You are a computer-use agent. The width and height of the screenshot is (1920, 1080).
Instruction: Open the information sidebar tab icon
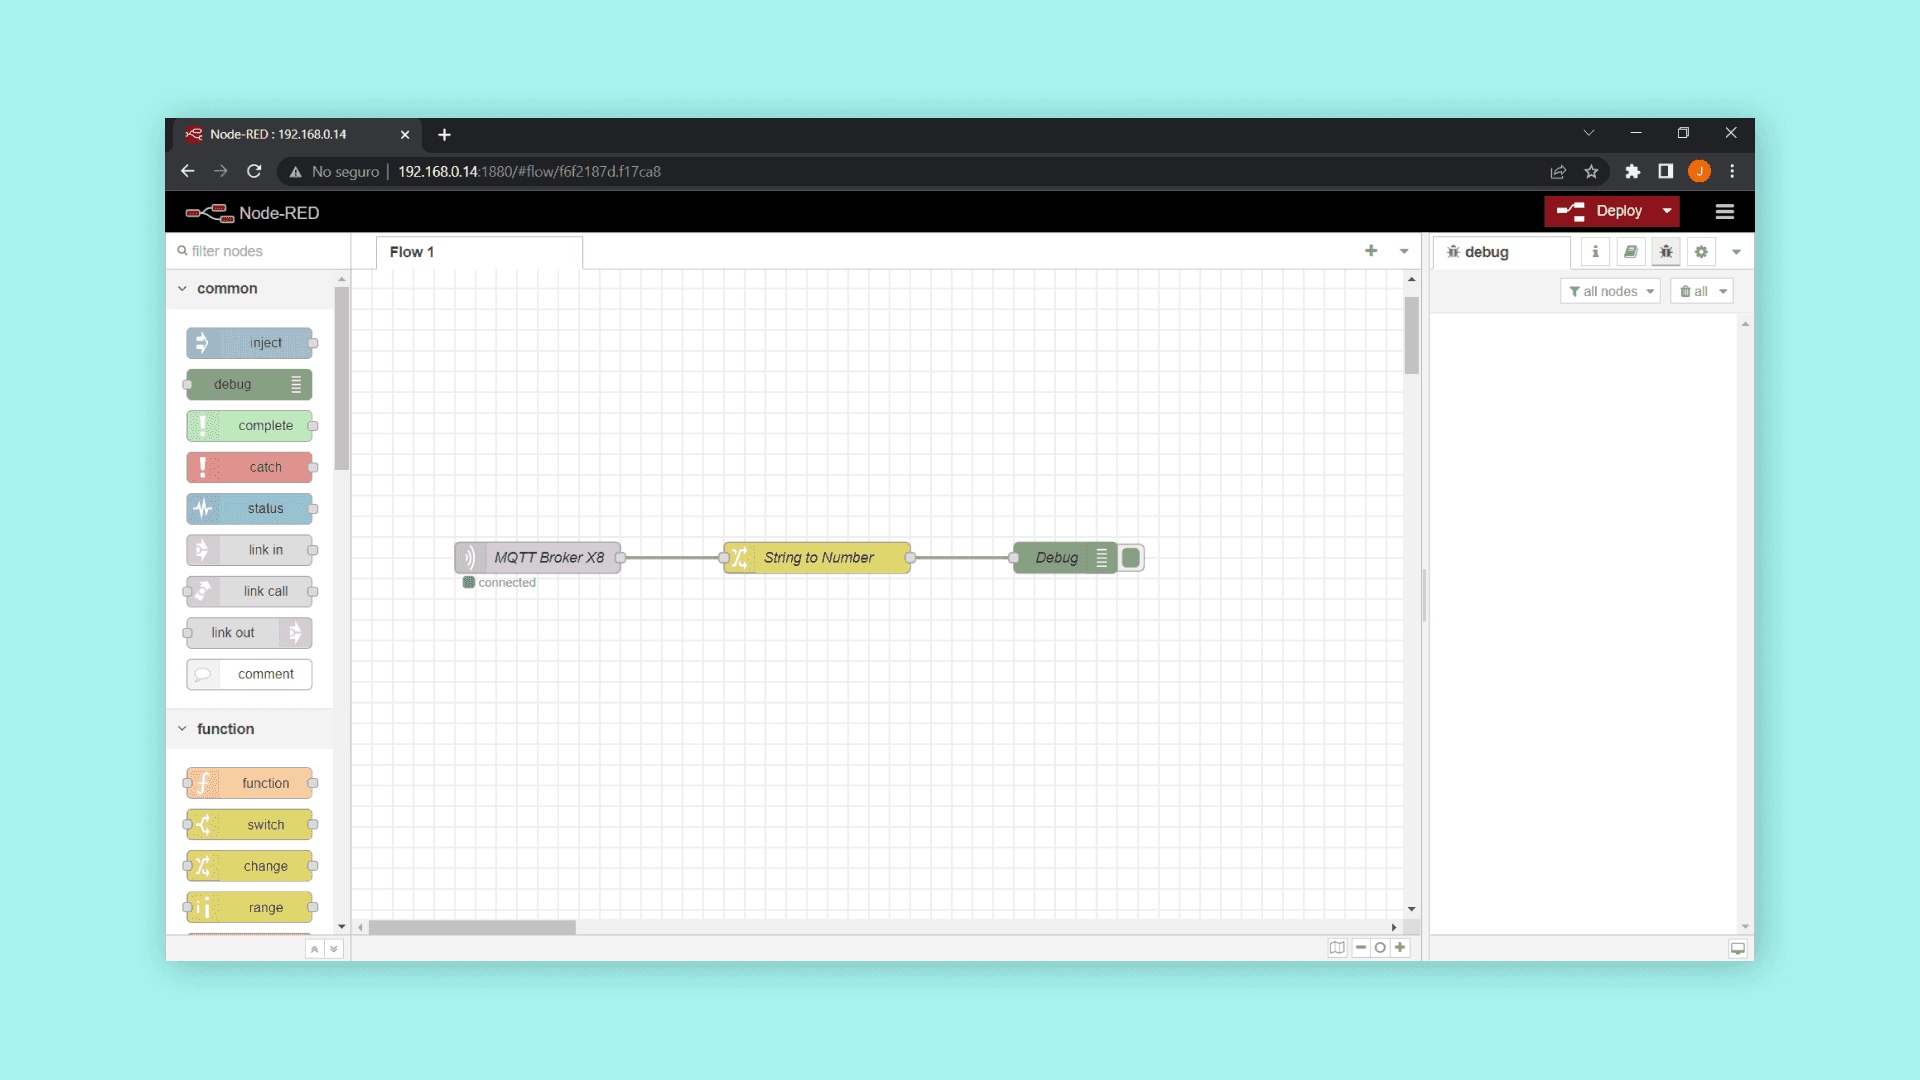(1595, 252)
